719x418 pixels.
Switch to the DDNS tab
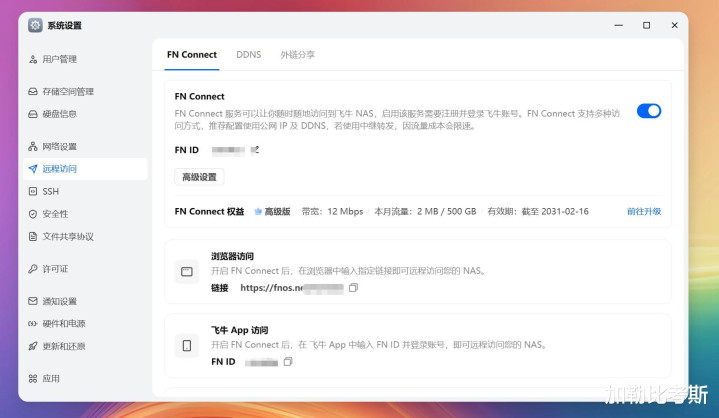pyautogui.click(x=249, y=55)
